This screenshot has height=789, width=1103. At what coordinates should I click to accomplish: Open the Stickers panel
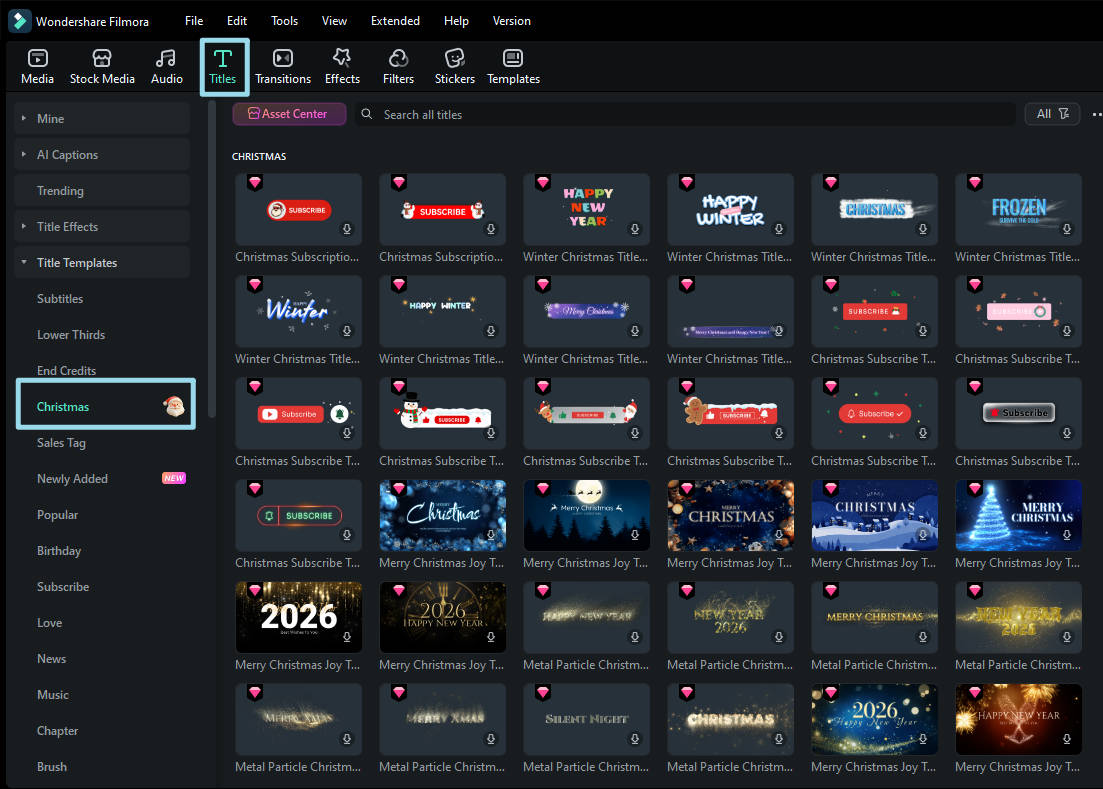click(x=454, y=67)
